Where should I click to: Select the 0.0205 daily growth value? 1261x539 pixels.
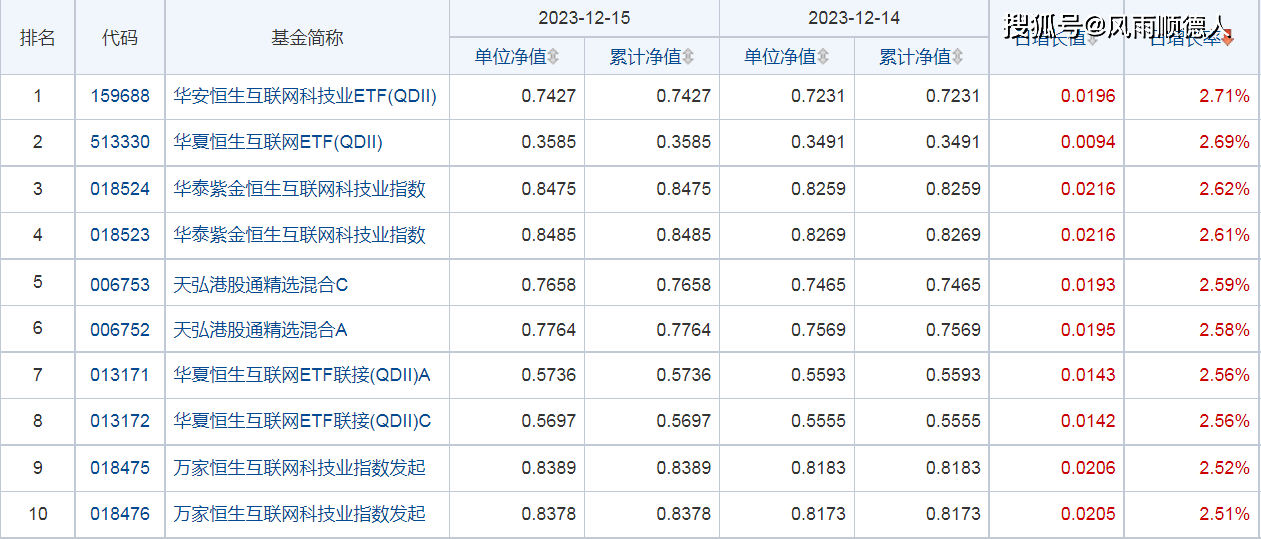(x=1088, y=514)
